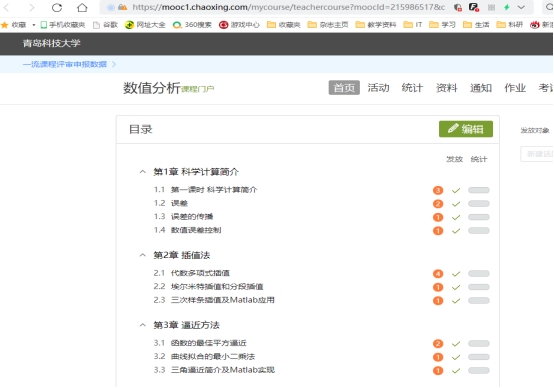Screen dimensions: 554x388
Task: Open section 3.1 函数的最佳平方逼近
Action: coord(200,343)
